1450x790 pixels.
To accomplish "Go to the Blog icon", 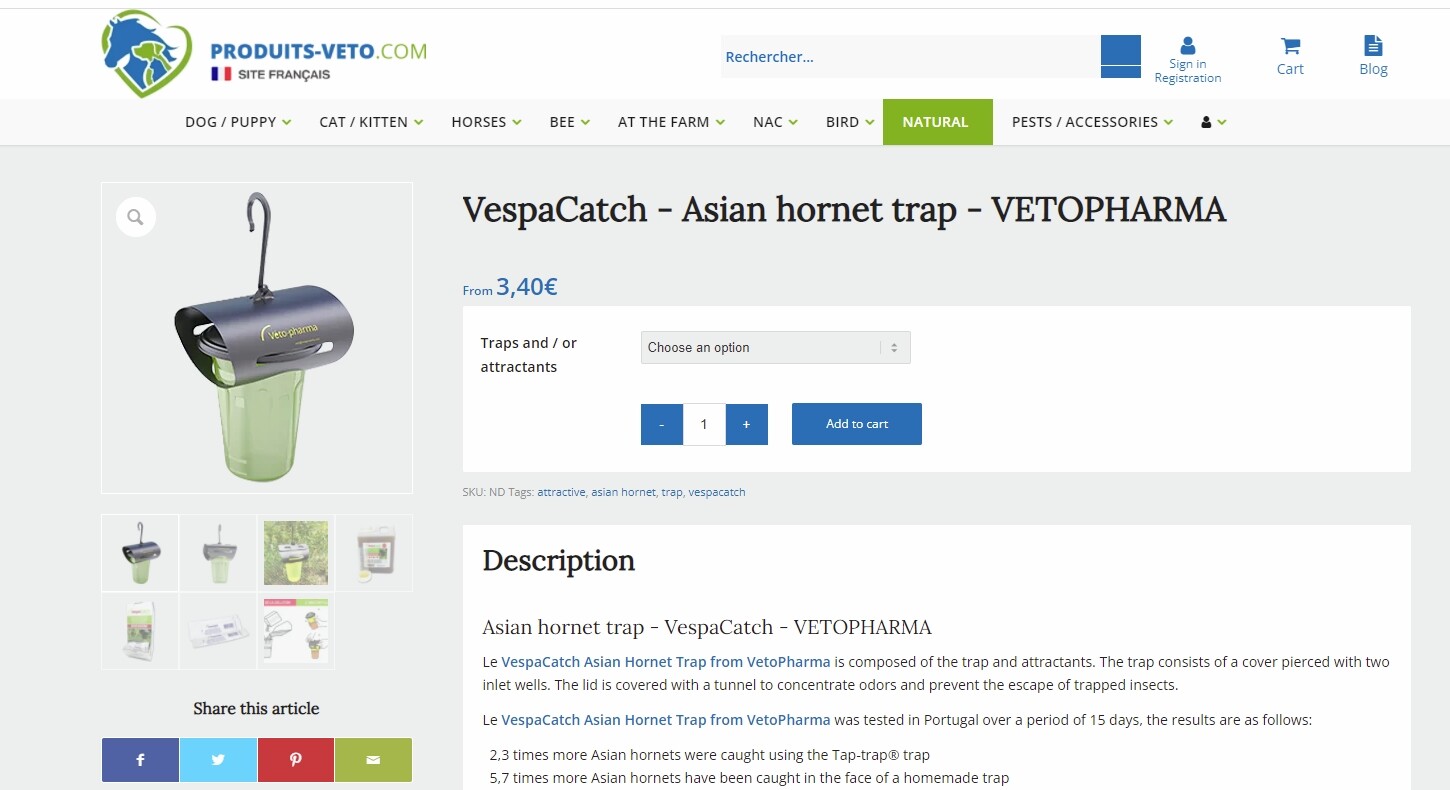I will [1373, 56].
